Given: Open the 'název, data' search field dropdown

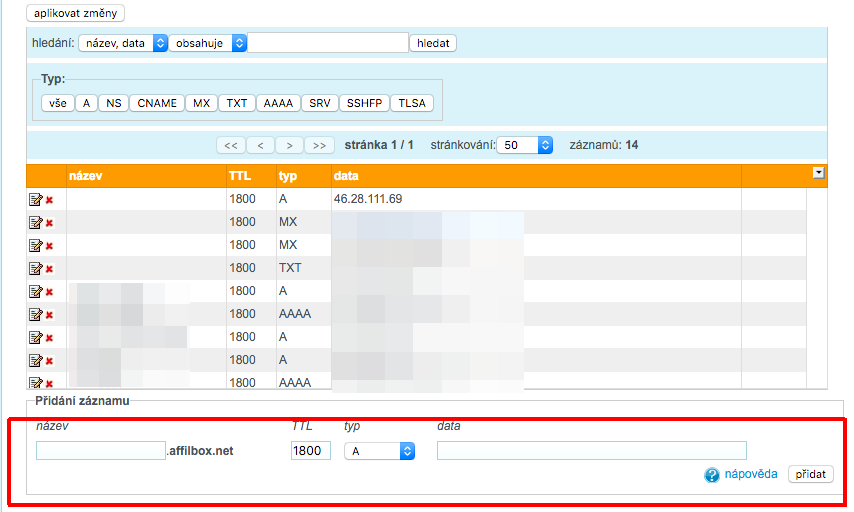Looking at the screenshot, I should pyautogui.click(x=122, y=43).
